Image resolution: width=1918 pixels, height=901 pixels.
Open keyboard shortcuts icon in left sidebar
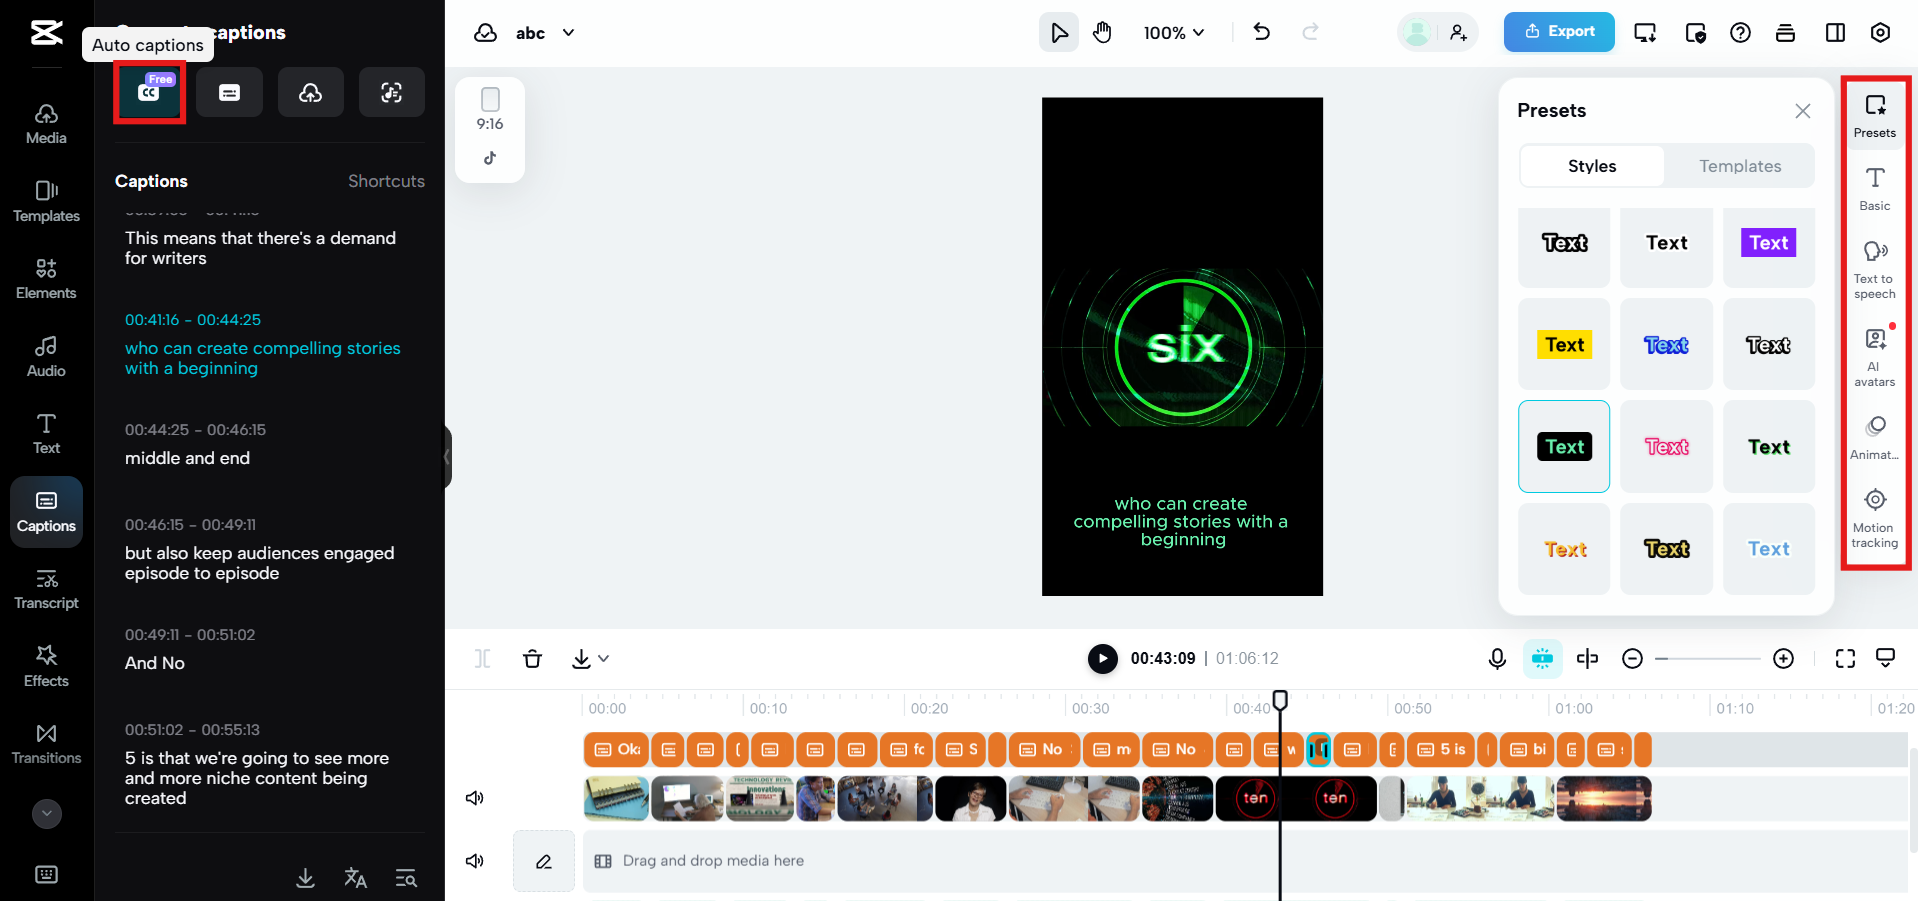47,875
